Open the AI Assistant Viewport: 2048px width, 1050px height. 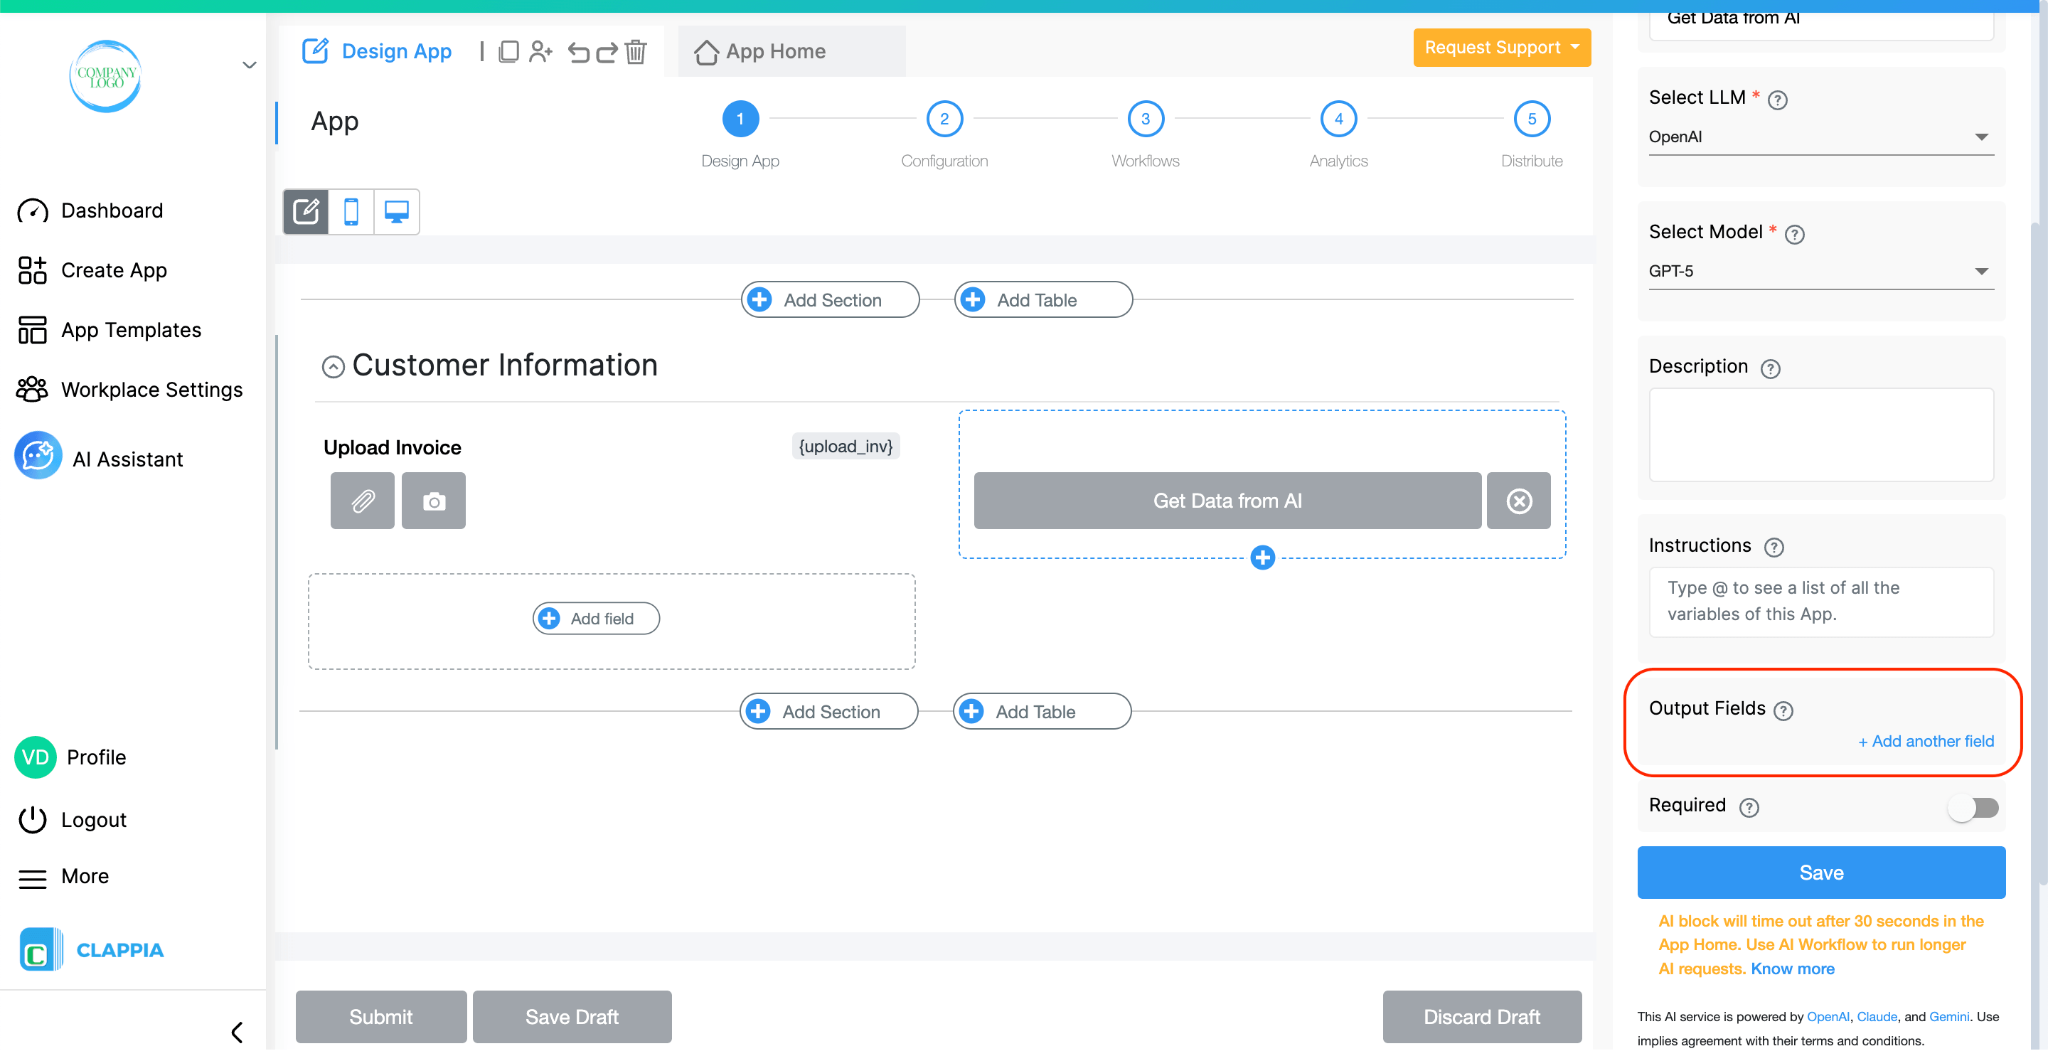point(99,458)
